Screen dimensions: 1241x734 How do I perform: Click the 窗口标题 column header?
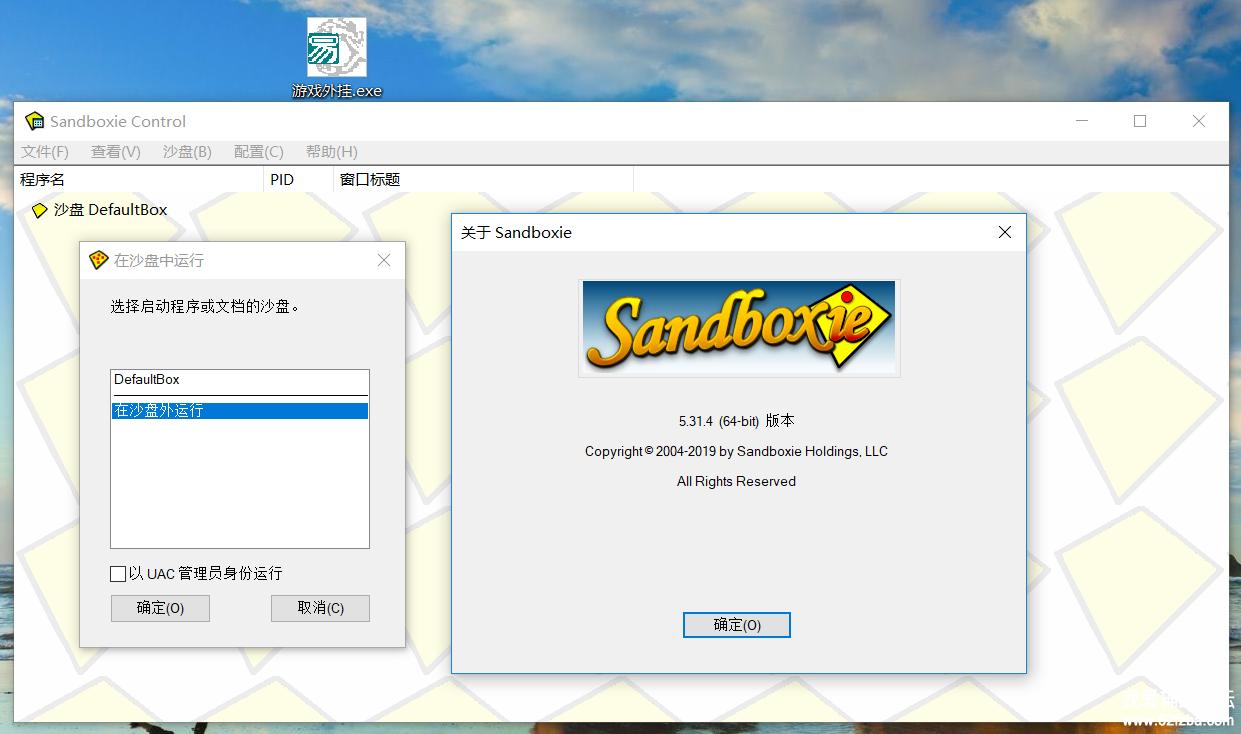[x=484, y=180]
